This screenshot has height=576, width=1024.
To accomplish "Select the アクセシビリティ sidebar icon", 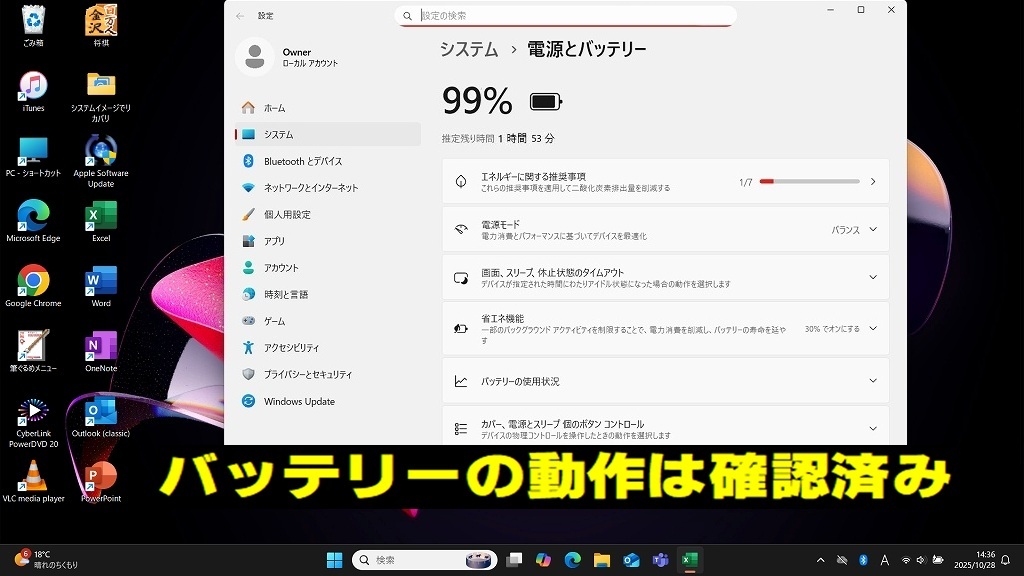I will click(x=248, y=347).
